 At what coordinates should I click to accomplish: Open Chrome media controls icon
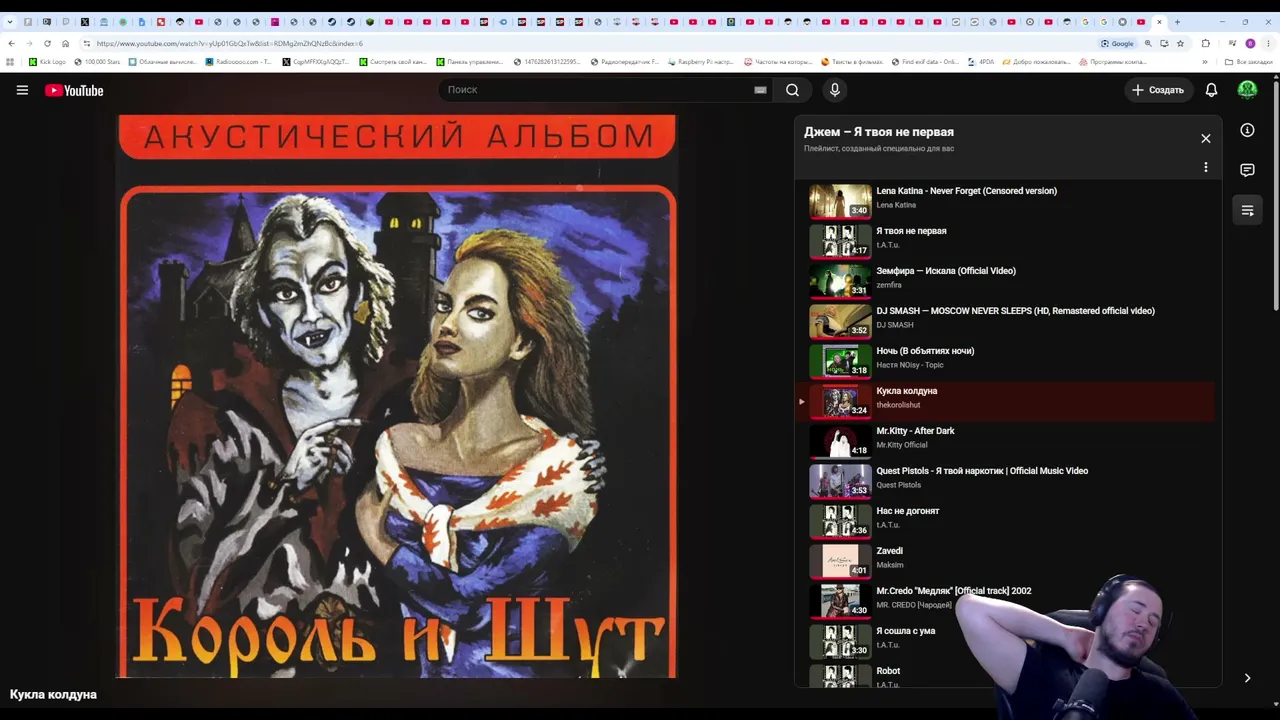1232,43
